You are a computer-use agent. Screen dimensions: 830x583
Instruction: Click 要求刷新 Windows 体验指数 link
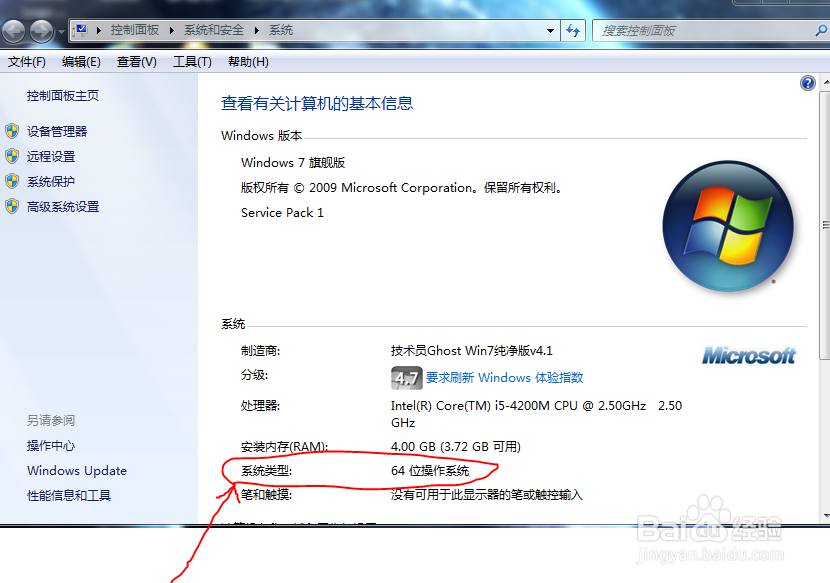point(504,378)
